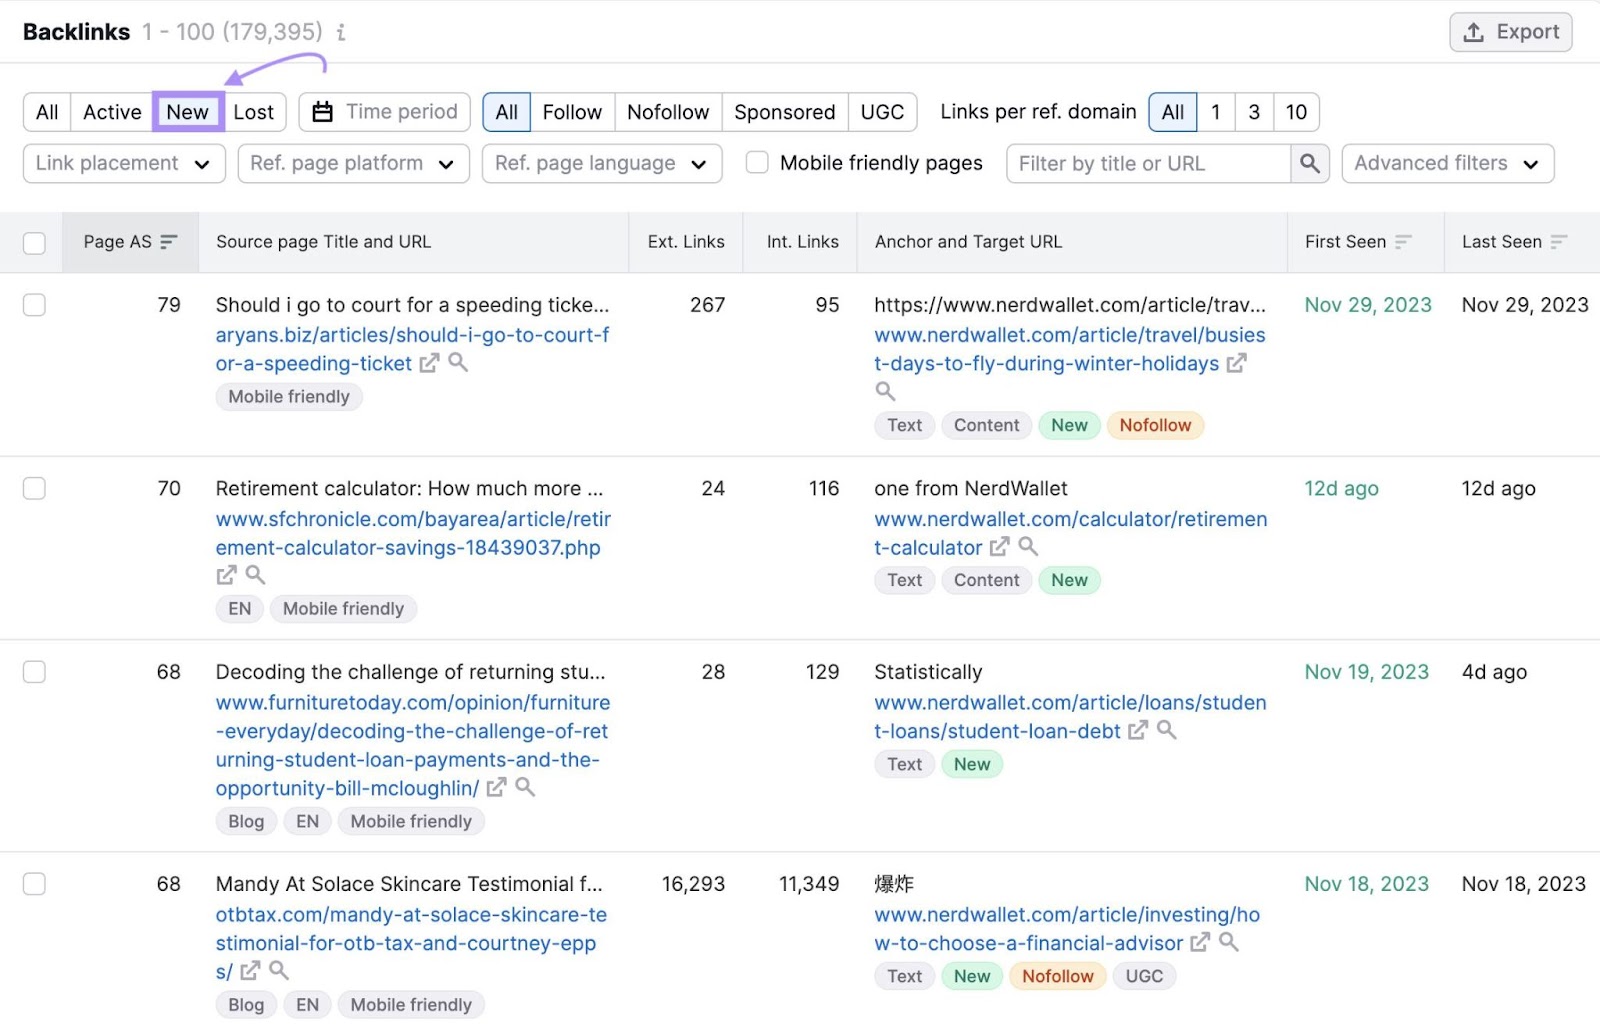The image size is (1600, 1034).
Task: Switch to the New backlinks tab
Action: point(187,112)
